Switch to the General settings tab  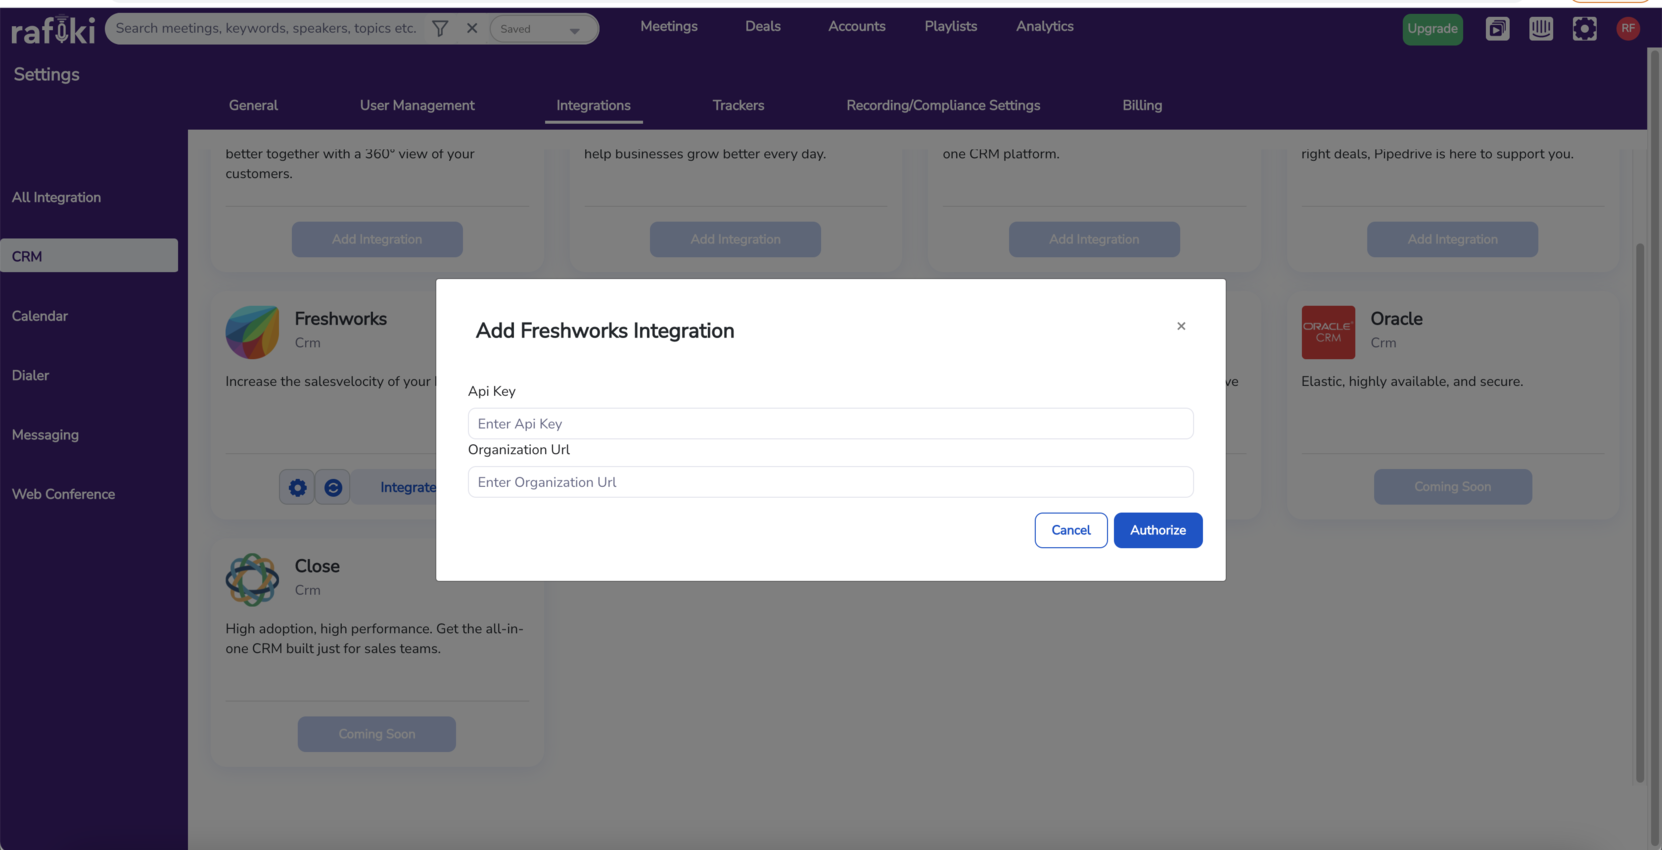point(253,105)
